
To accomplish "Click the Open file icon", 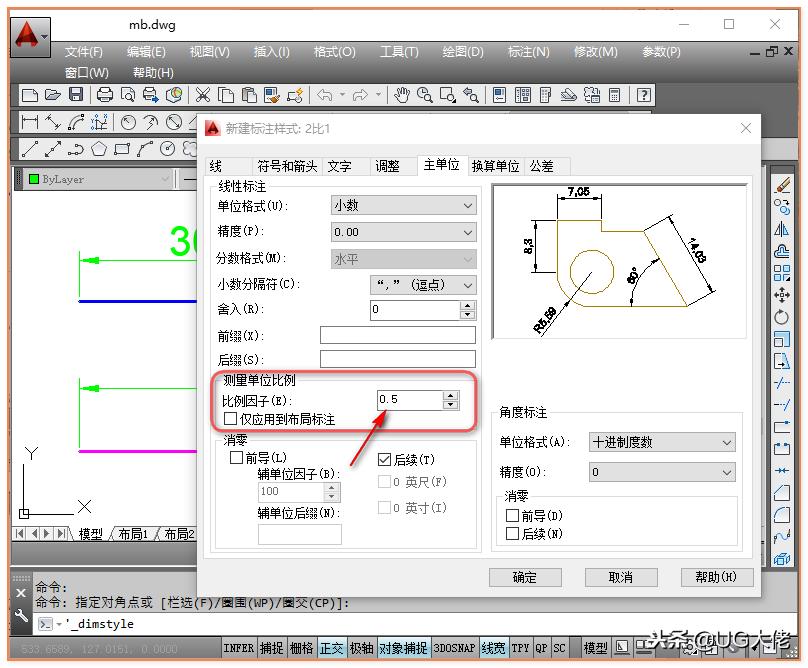I will point(53,94).
